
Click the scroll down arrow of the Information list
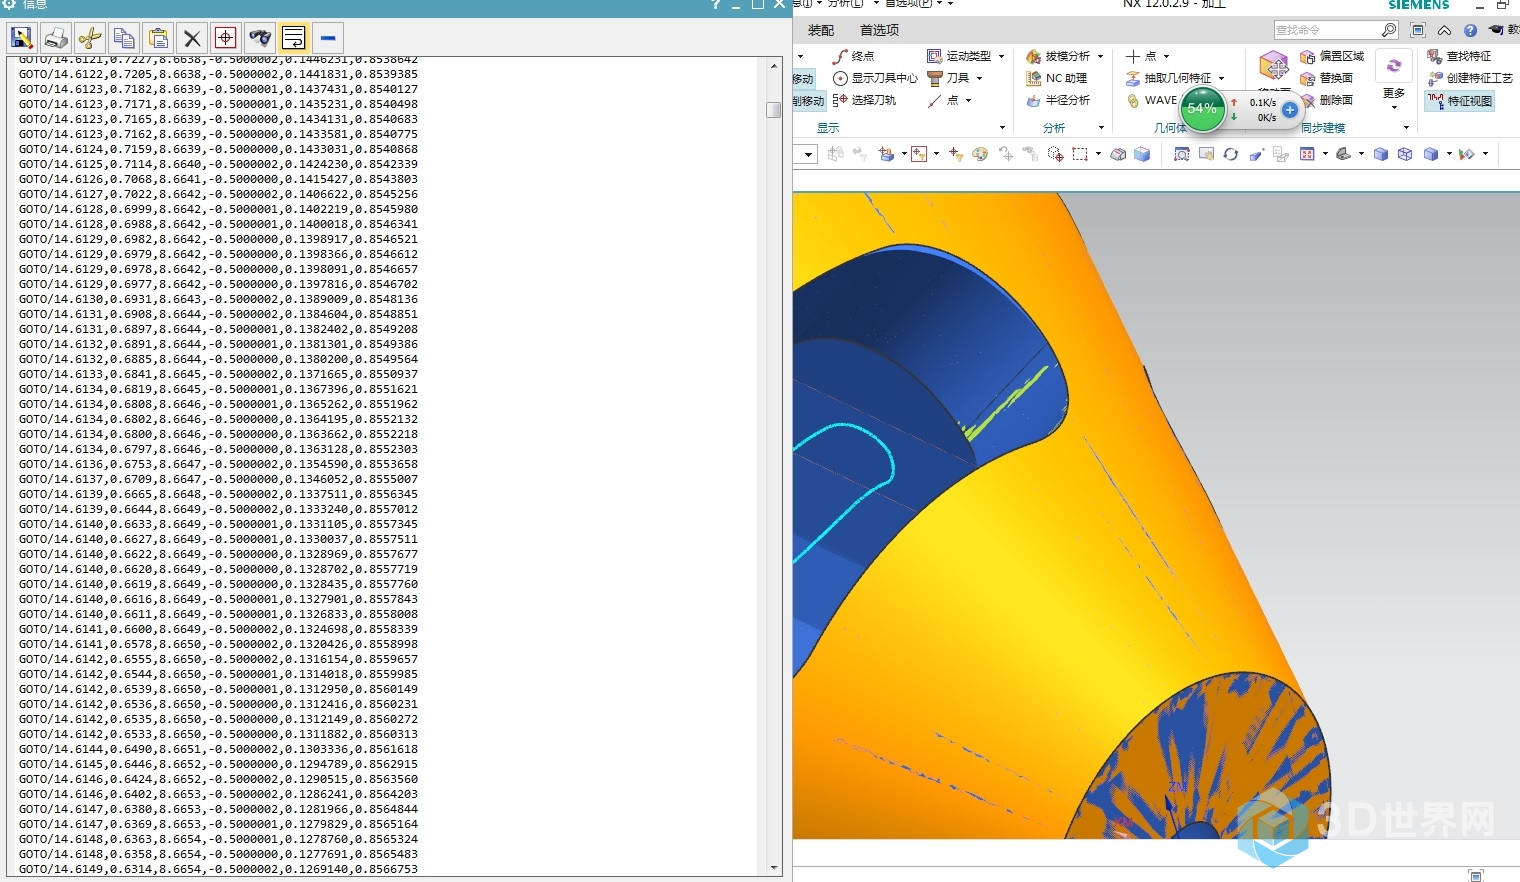tap(773, 867)
